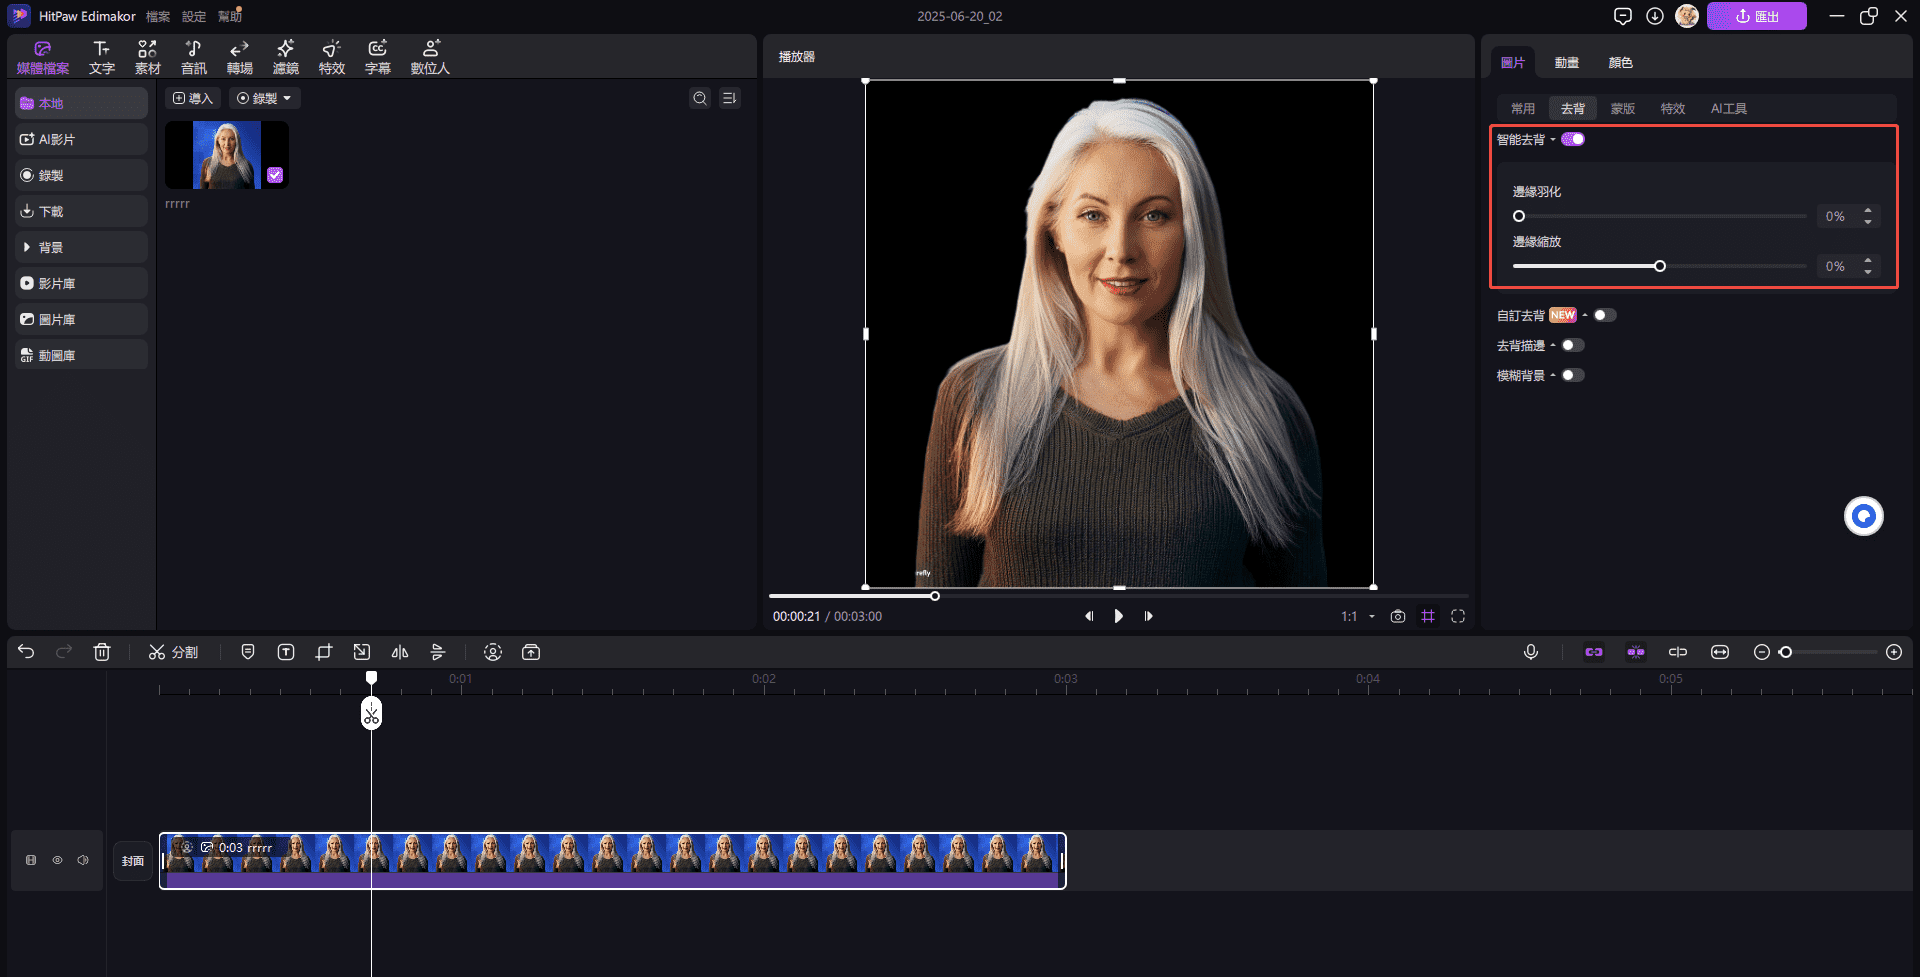1920x977 pixels.
Task: Open the 轉場 (Transitions) tab
Action: point(239,57)
